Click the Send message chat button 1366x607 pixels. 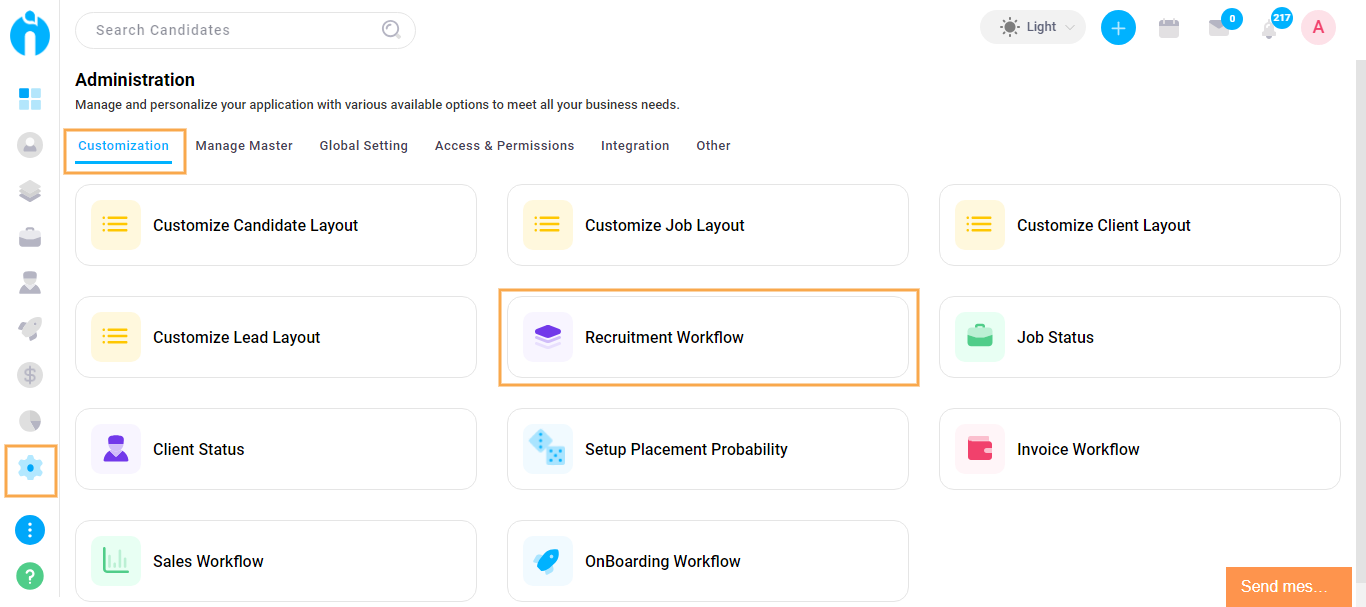pyautogui.click(x=1288, y=587)
